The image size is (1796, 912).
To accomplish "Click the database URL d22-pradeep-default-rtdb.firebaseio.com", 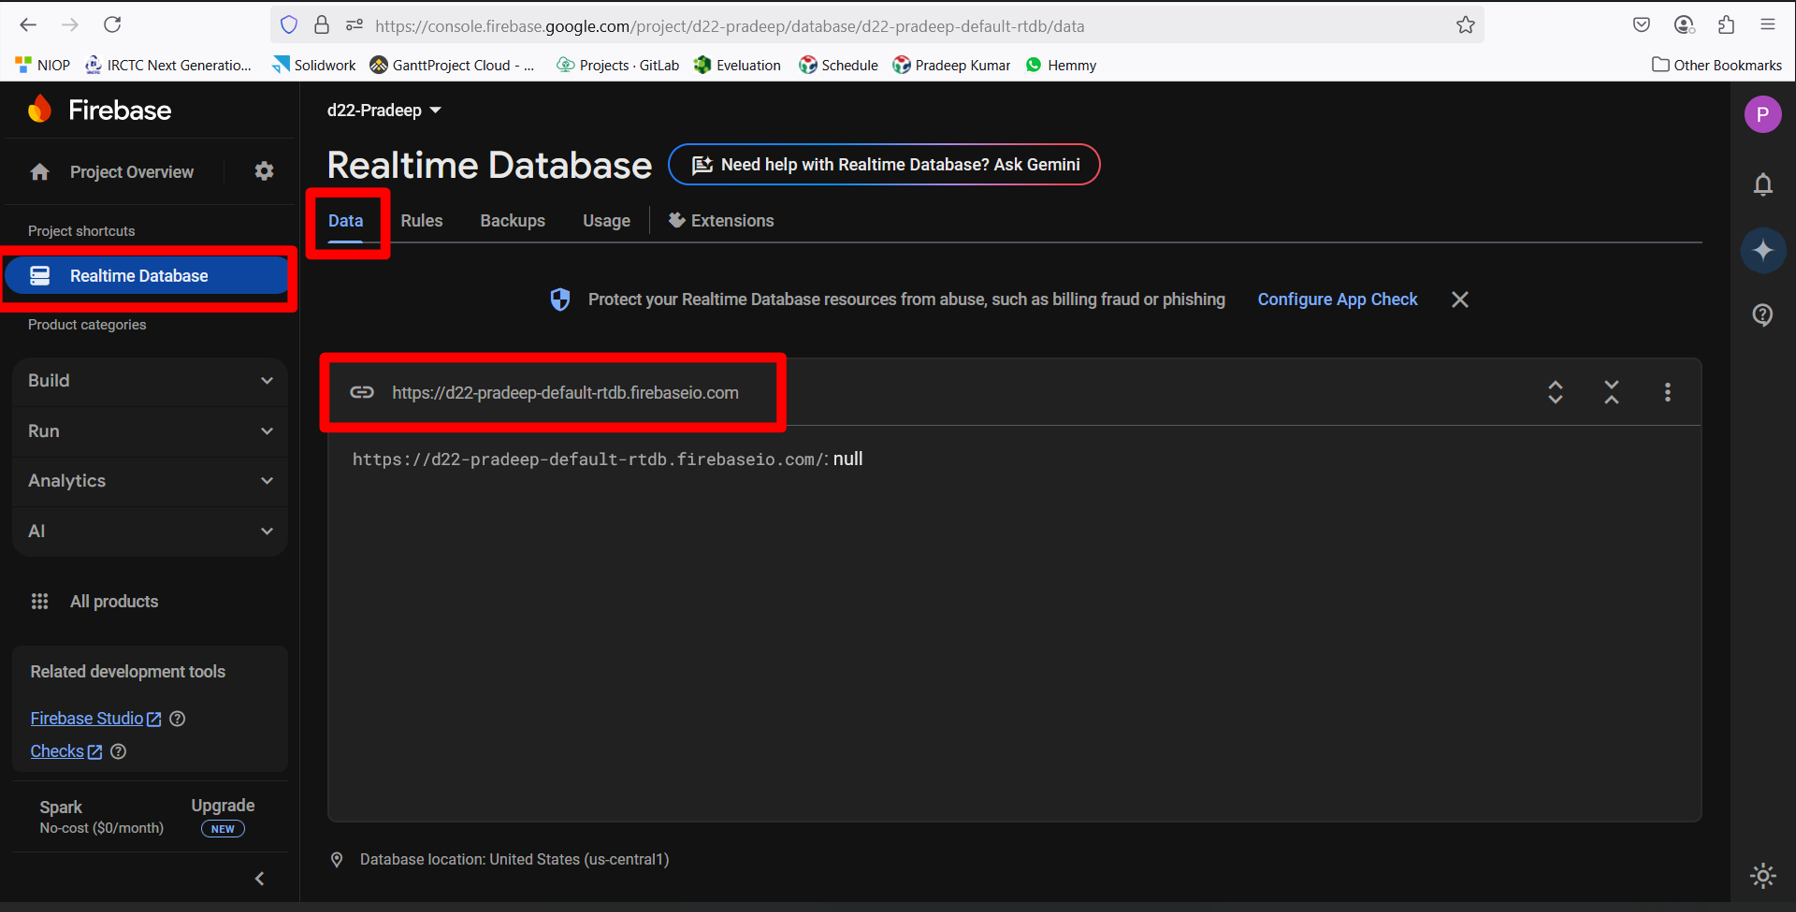I will pos(565,393).
